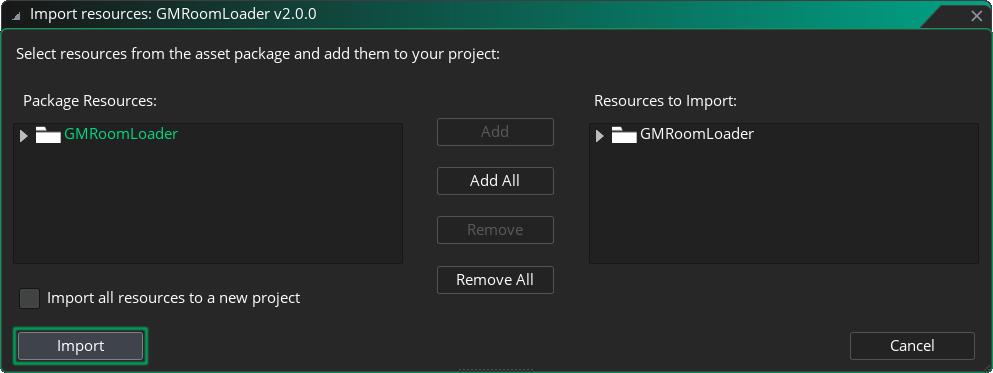Click the Remove All button
The height and width of the screenshot is (373, 993).
point(495,280)
